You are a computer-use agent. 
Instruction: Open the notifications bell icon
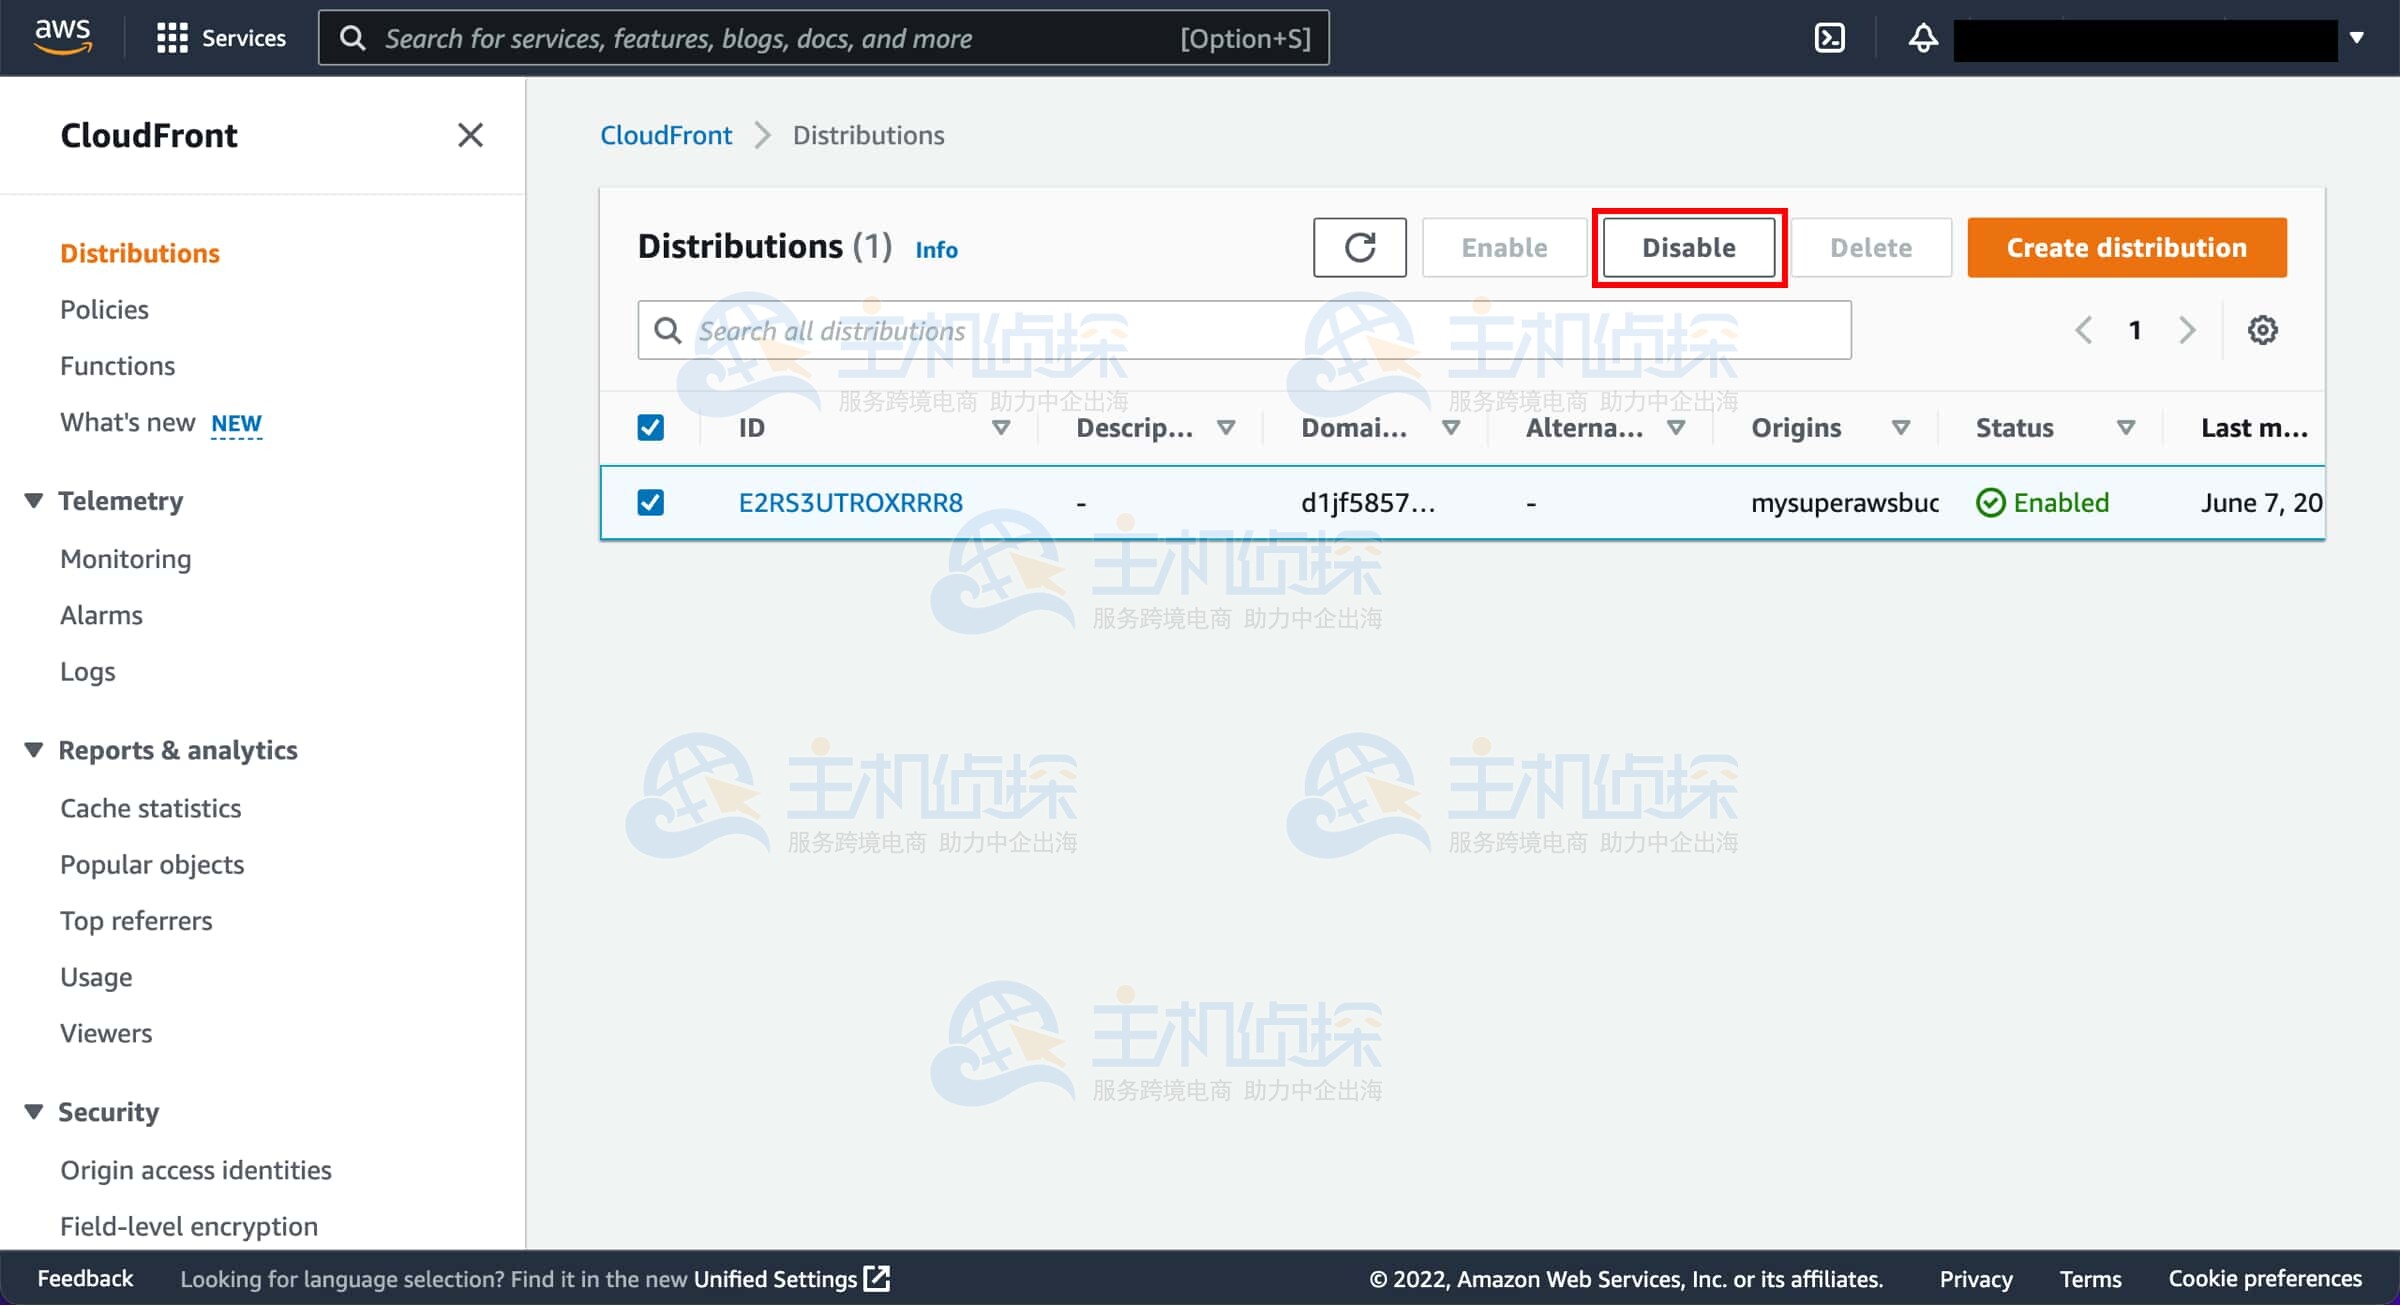click(1922, 38)
